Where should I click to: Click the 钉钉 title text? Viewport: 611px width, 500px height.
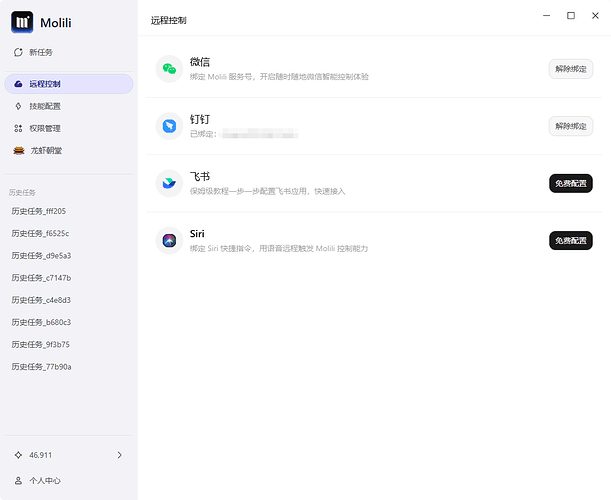(200, 119)
